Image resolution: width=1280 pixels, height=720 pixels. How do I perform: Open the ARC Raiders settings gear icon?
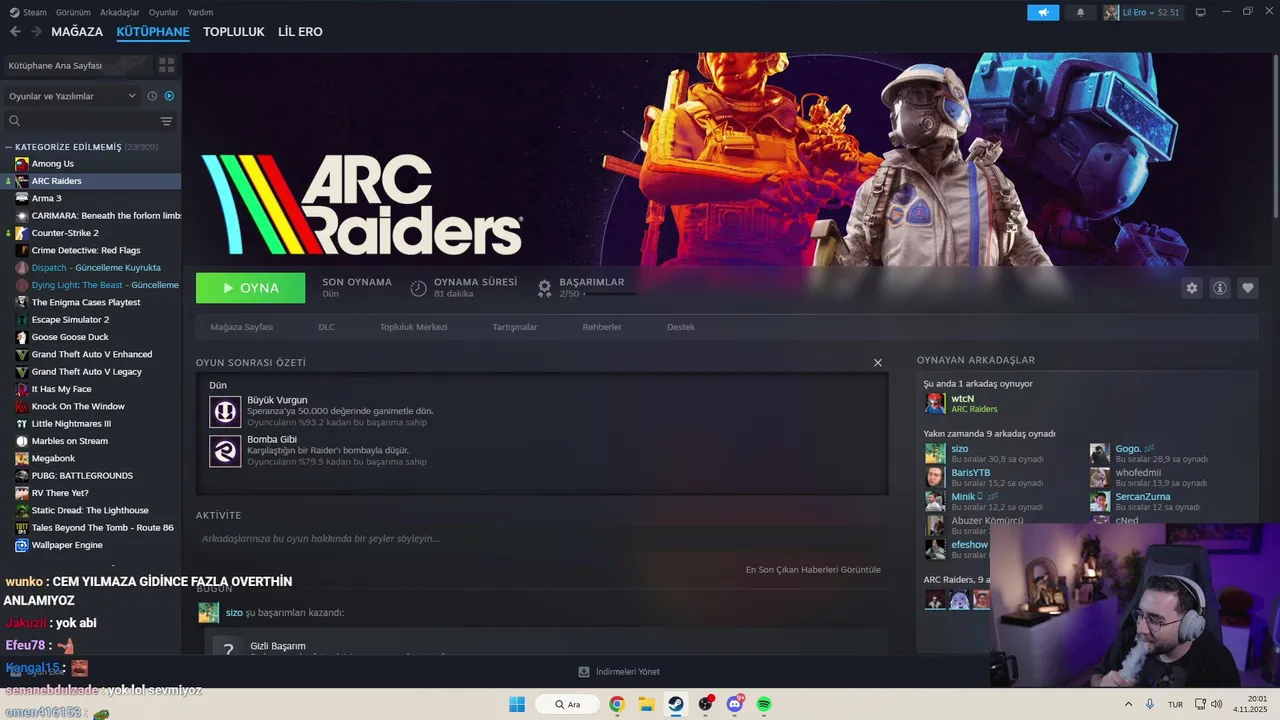(1191, 288)
